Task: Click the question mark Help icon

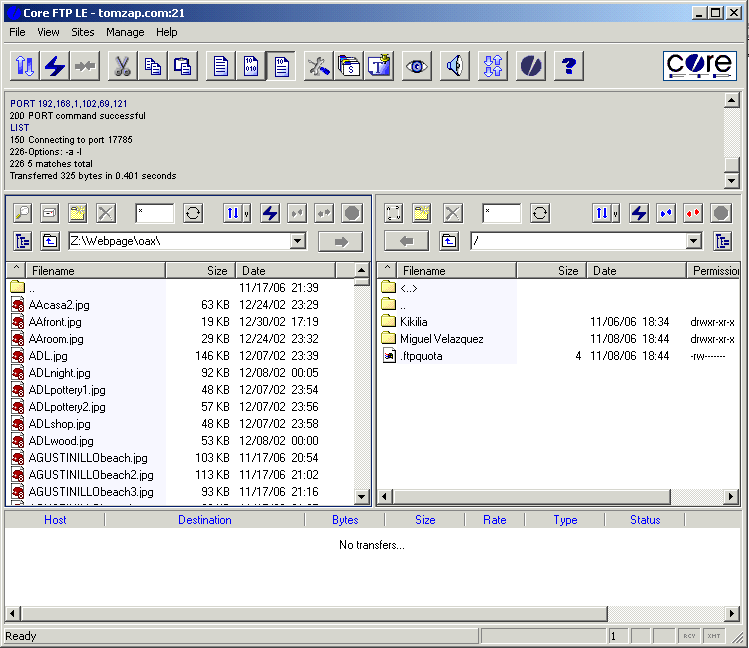Action: pos(568,66)
